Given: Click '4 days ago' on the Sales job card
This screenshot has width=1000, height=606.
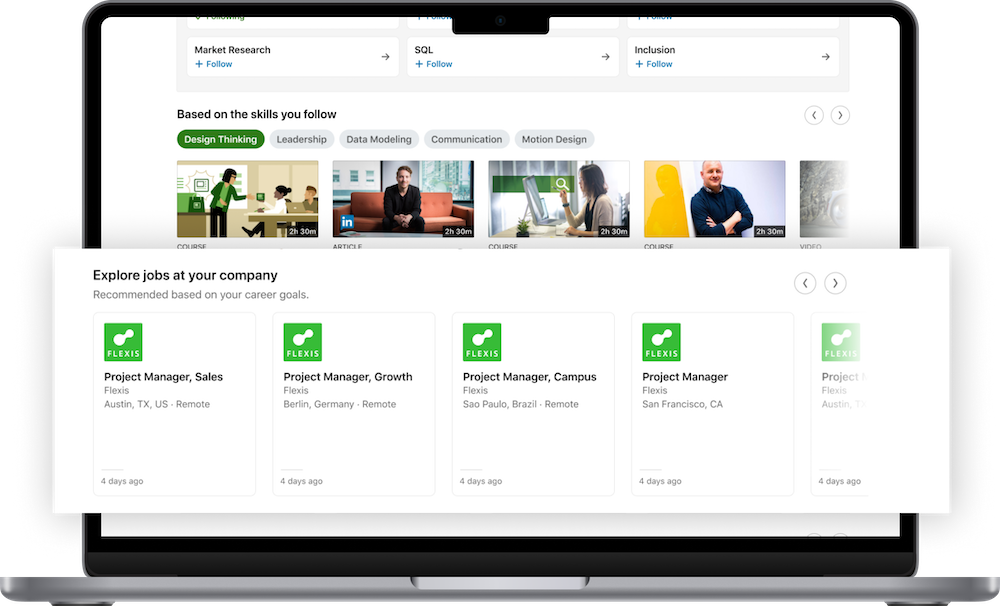Looking at the screenshot, I should [x=122, y=481].
